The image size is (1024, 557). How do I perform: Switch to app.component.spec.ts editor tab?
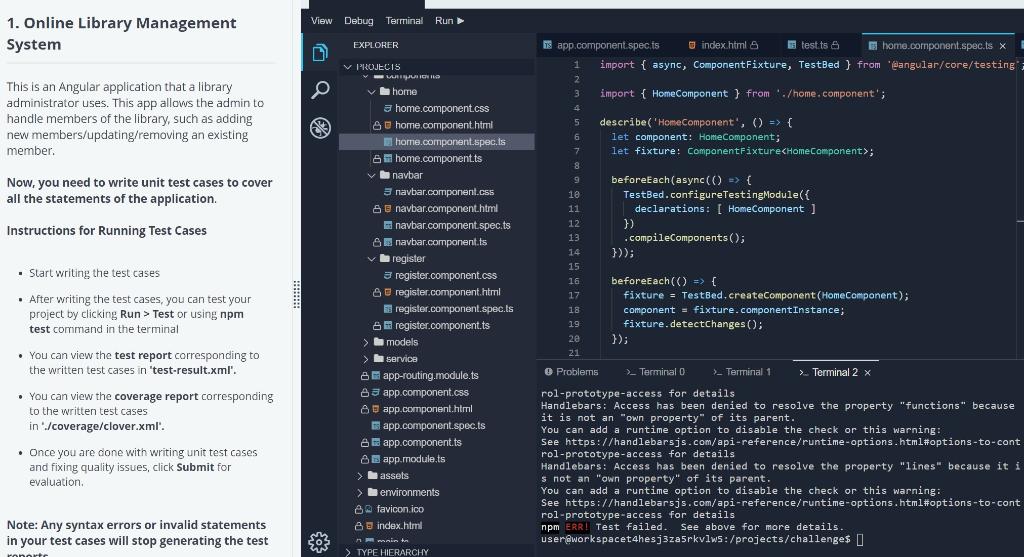click(601, 45)
